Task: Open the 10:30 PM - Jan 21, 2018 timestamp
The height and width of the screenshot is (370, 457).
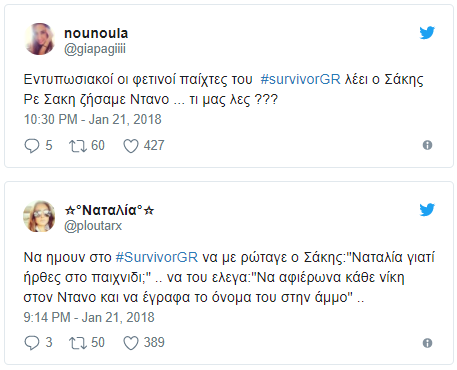Action: 93,119
